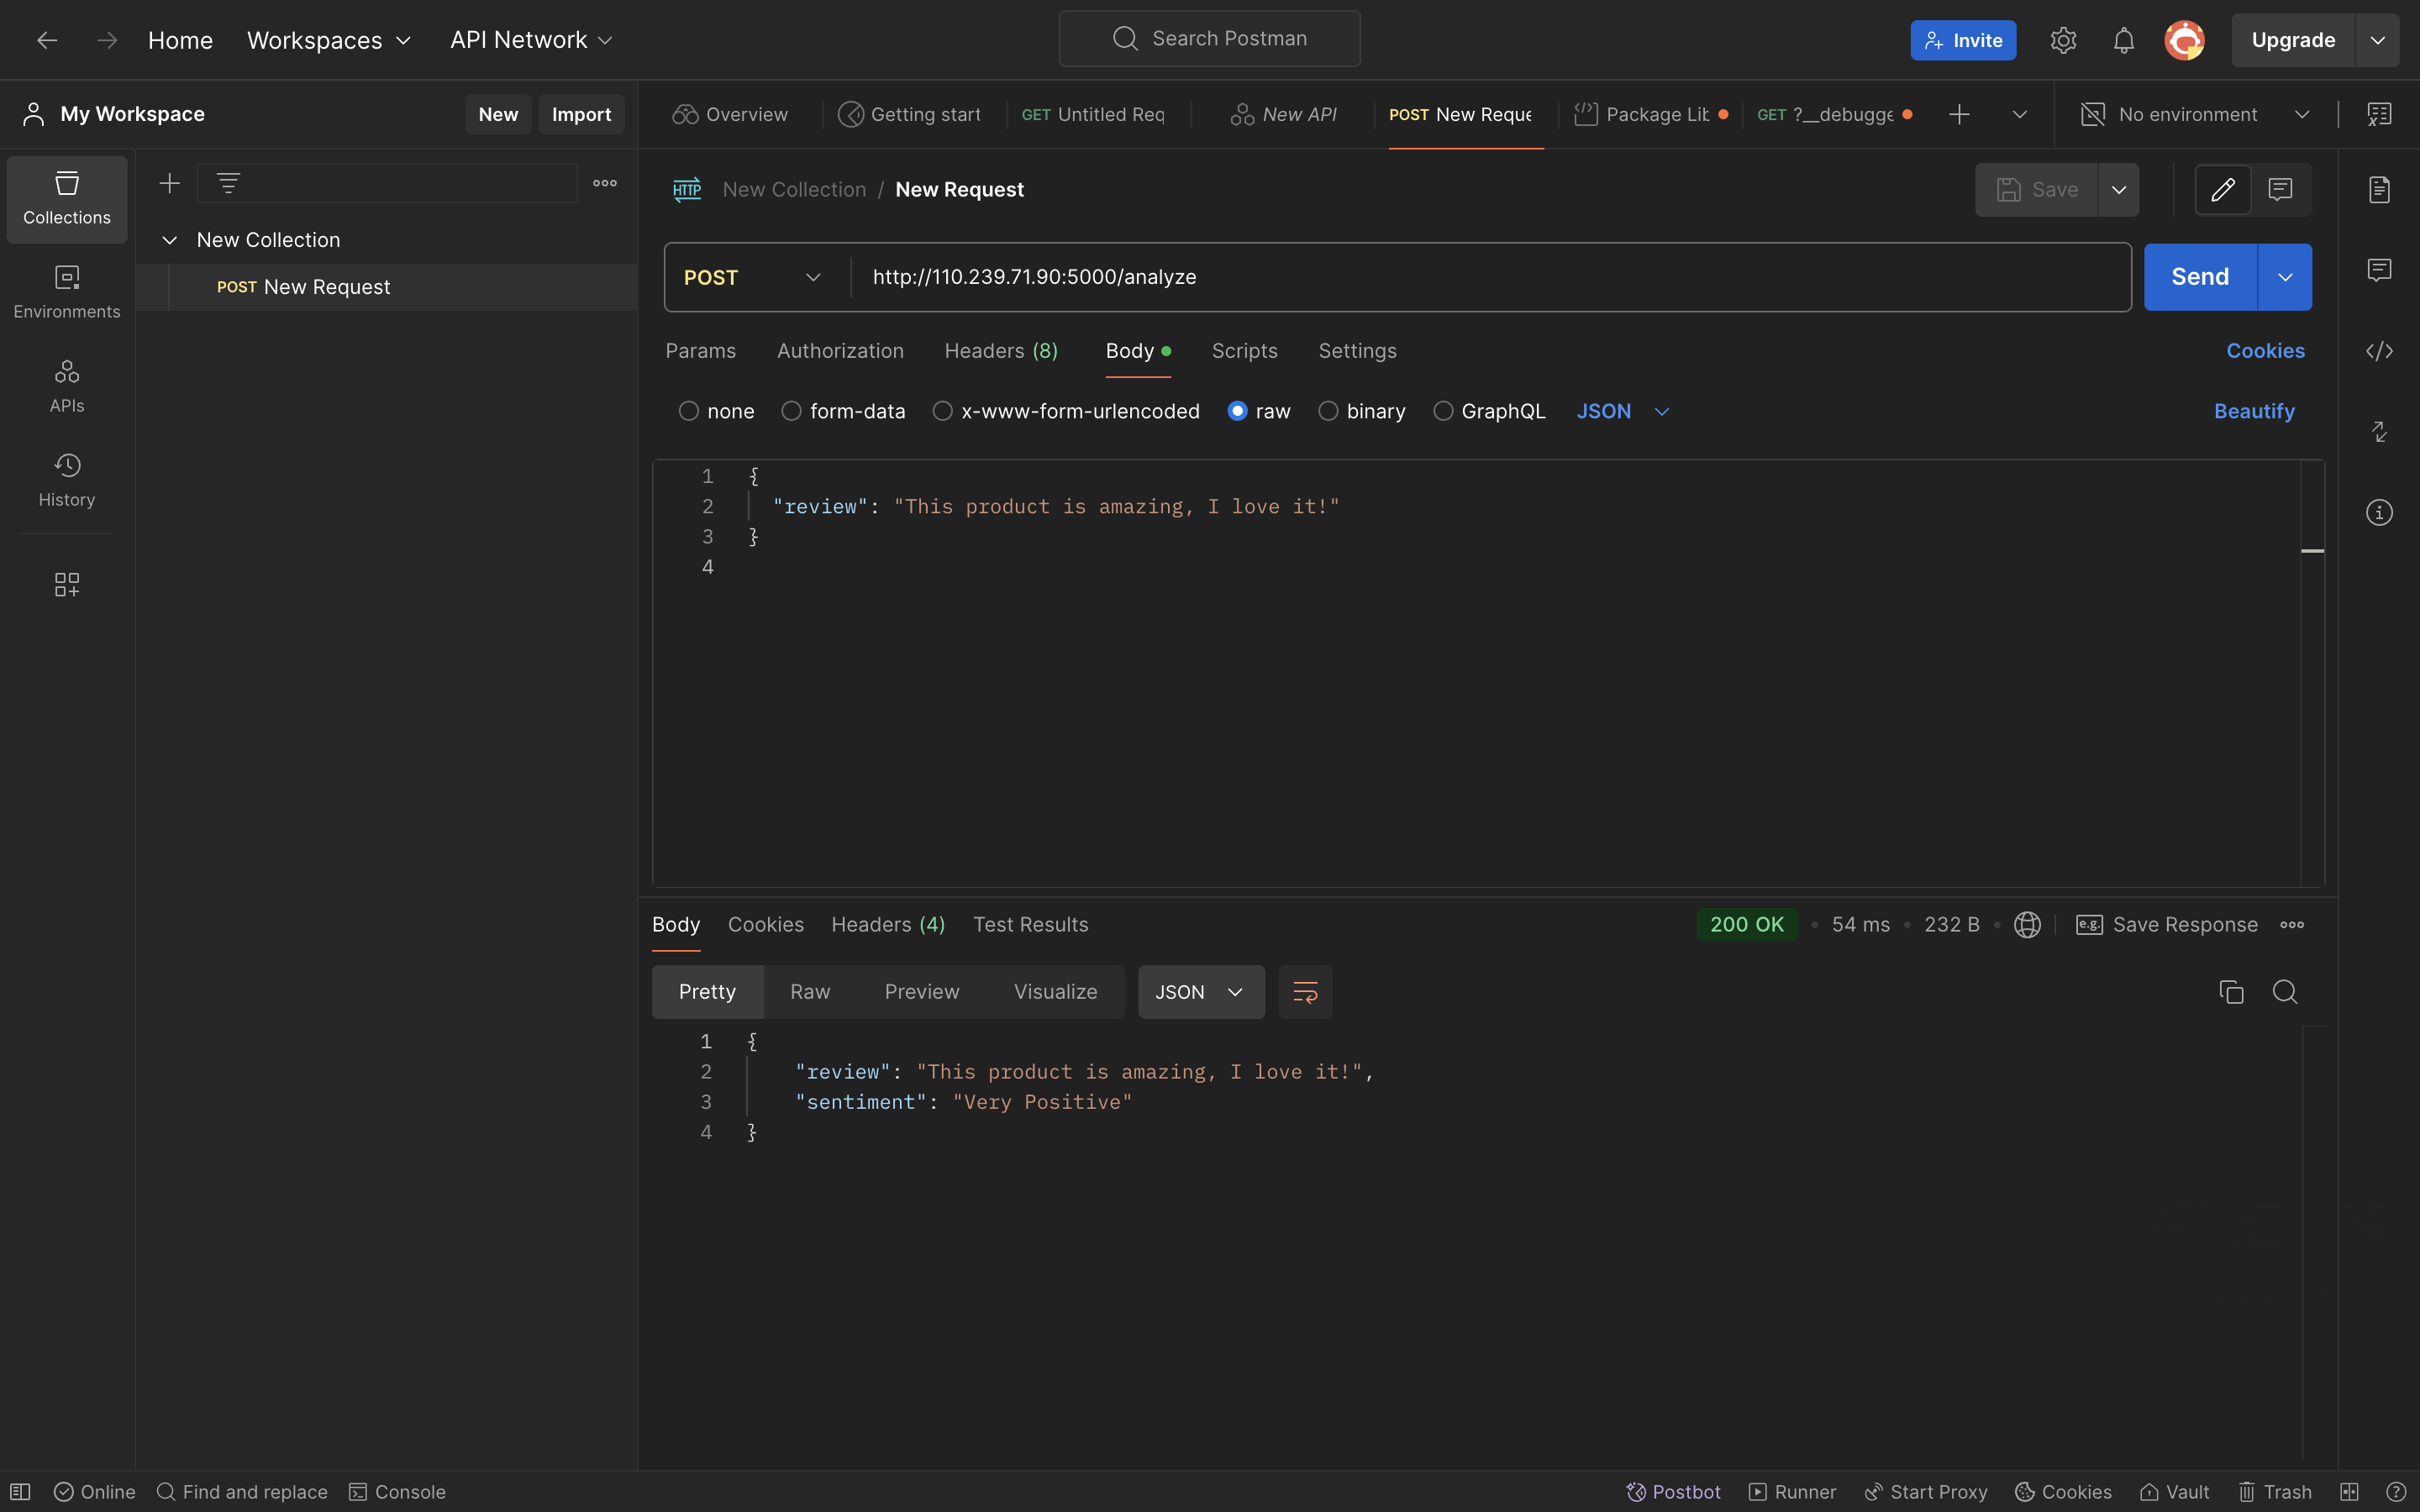Switch to the Authorization tab
Viewport: 2420px width, 1512px height.
840,351
